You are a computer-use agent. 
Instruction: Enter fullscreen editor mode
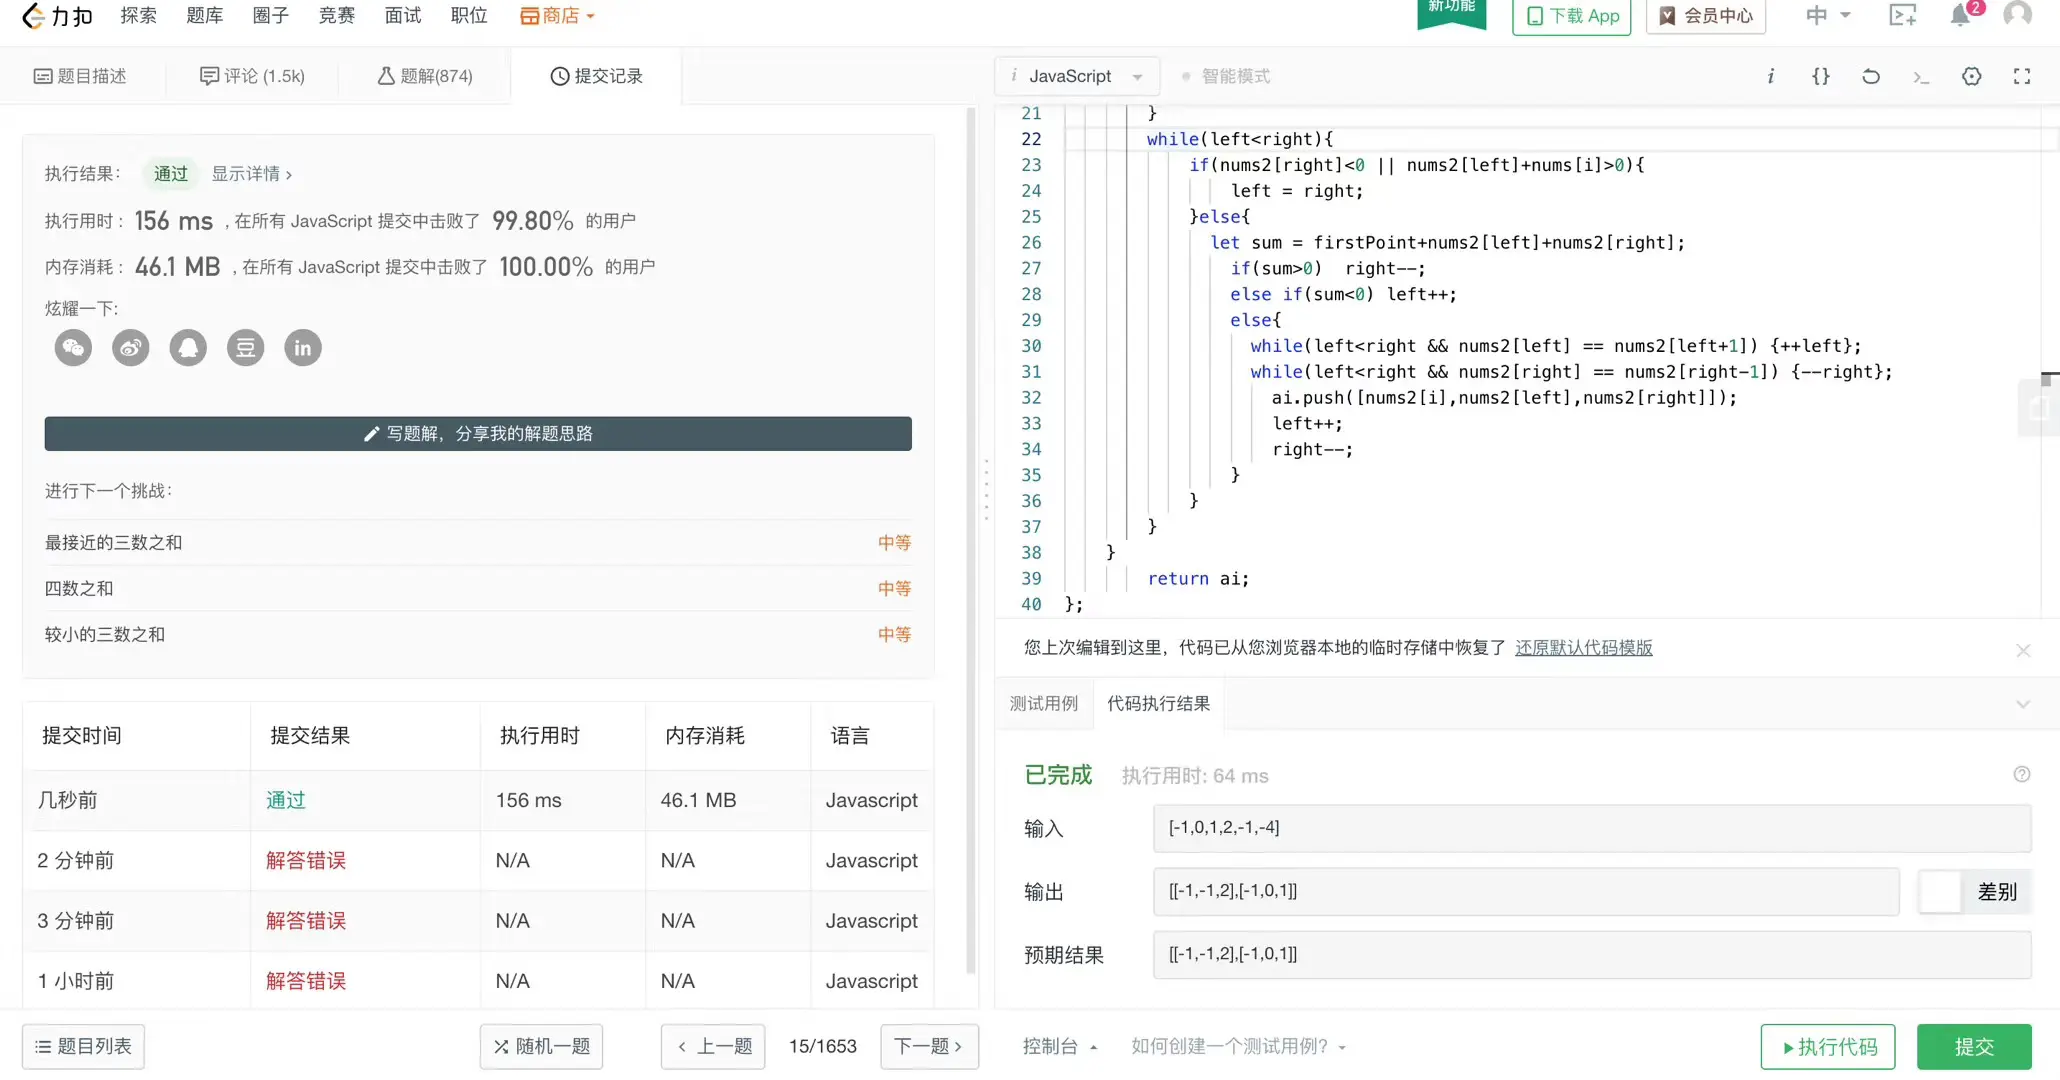pos(2021,76)
